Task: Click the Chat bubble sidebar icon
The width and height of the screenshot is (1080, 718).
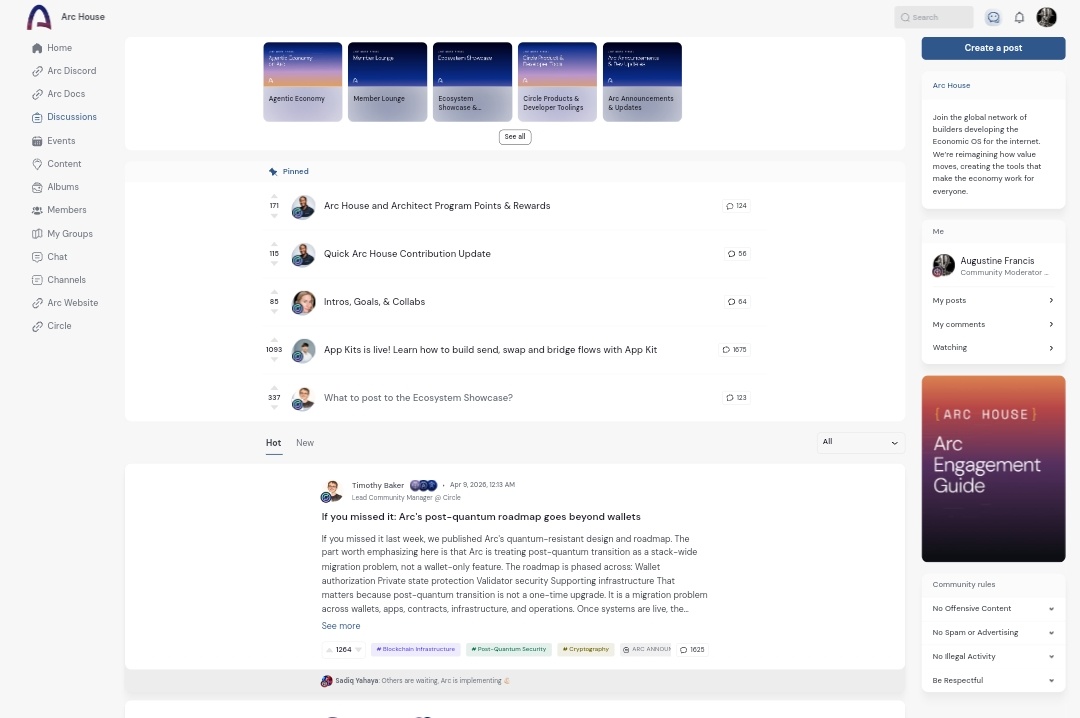Action: [37, 257]
